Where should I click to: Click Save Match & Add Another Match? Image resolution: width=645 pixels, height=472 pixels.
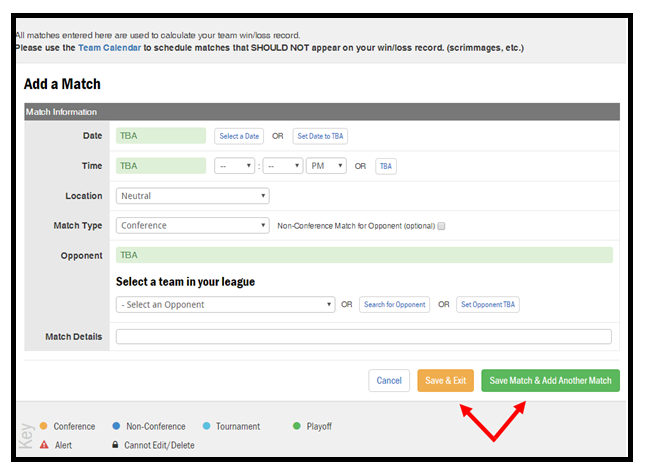click(x=550, y=381)
